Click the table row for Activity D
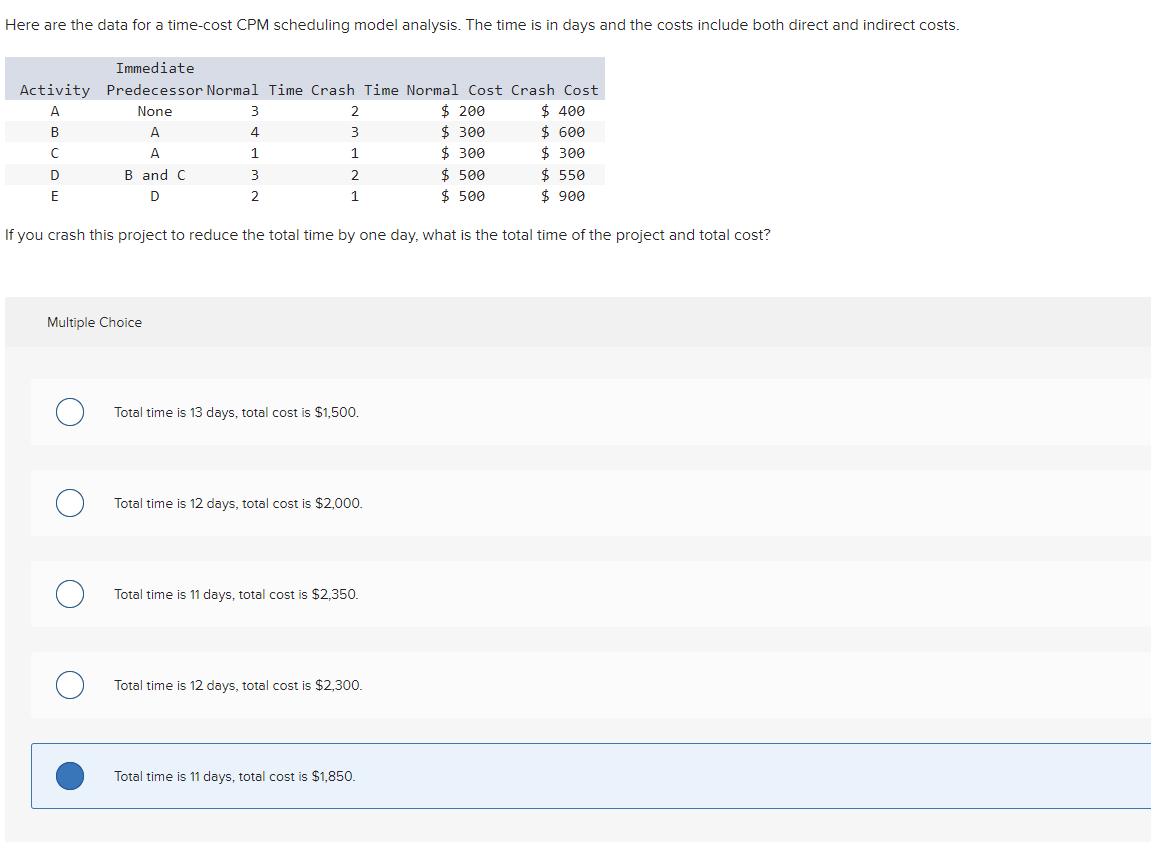 (x=300, y=174)
